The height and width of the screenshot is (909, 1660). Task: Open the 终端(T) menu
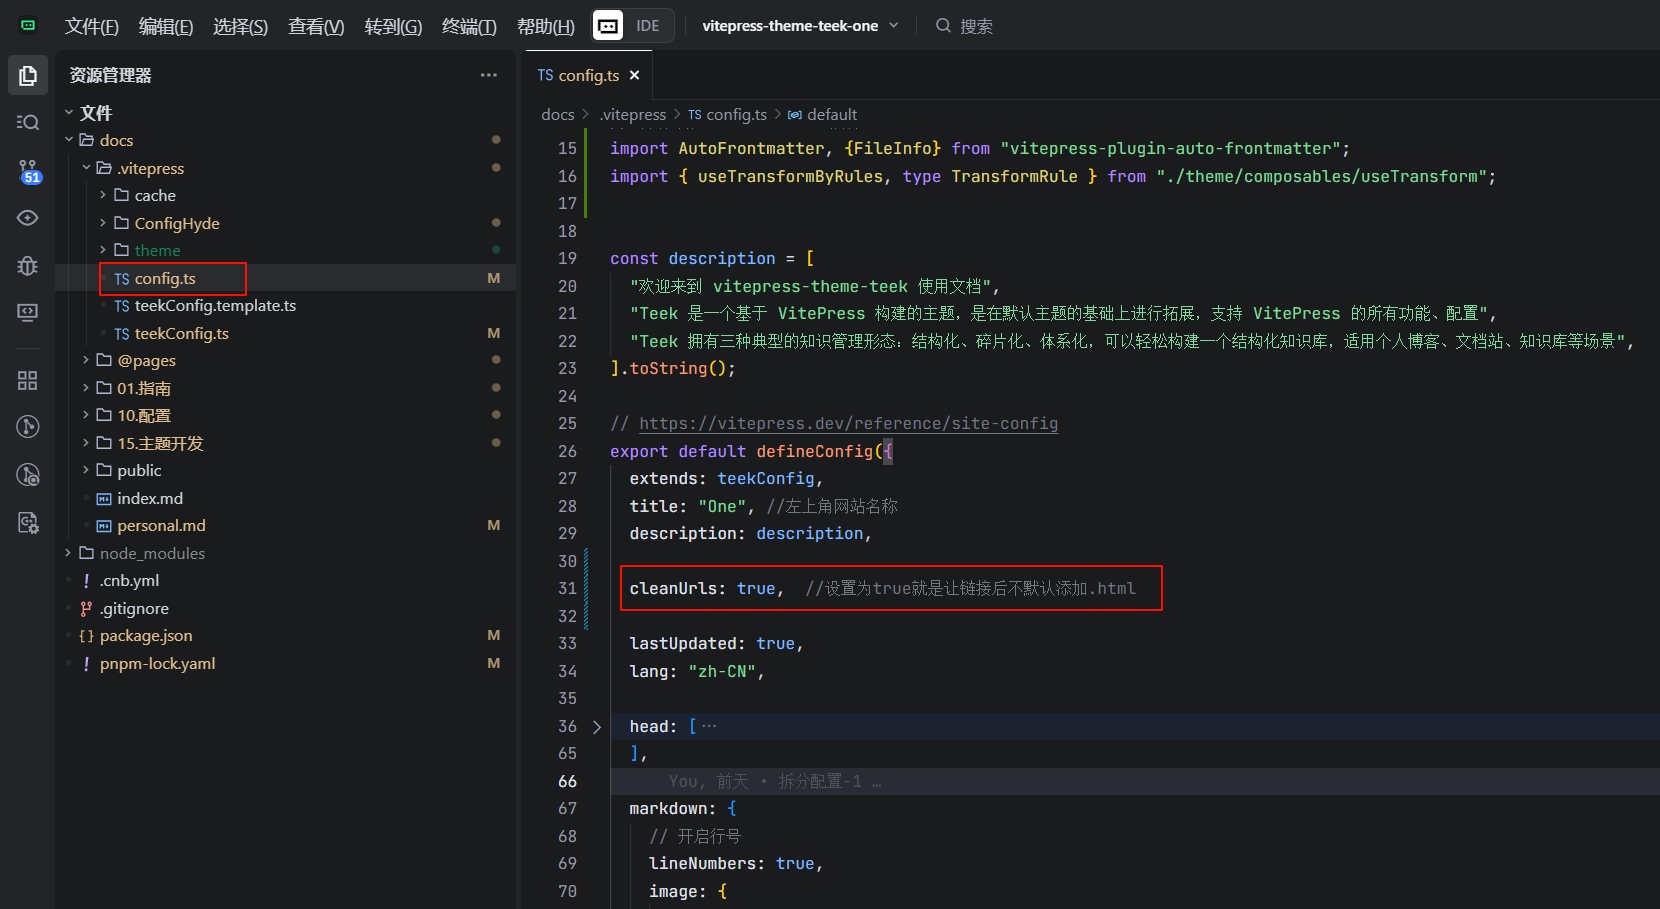coord(469,27)
